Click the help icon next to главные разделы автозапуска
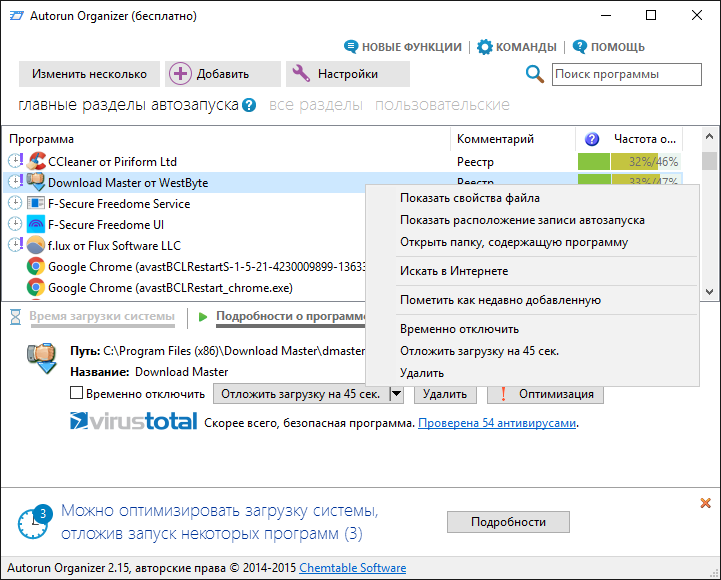The height and width of the screenshot is (580, 721). click(x=249, y=105)
